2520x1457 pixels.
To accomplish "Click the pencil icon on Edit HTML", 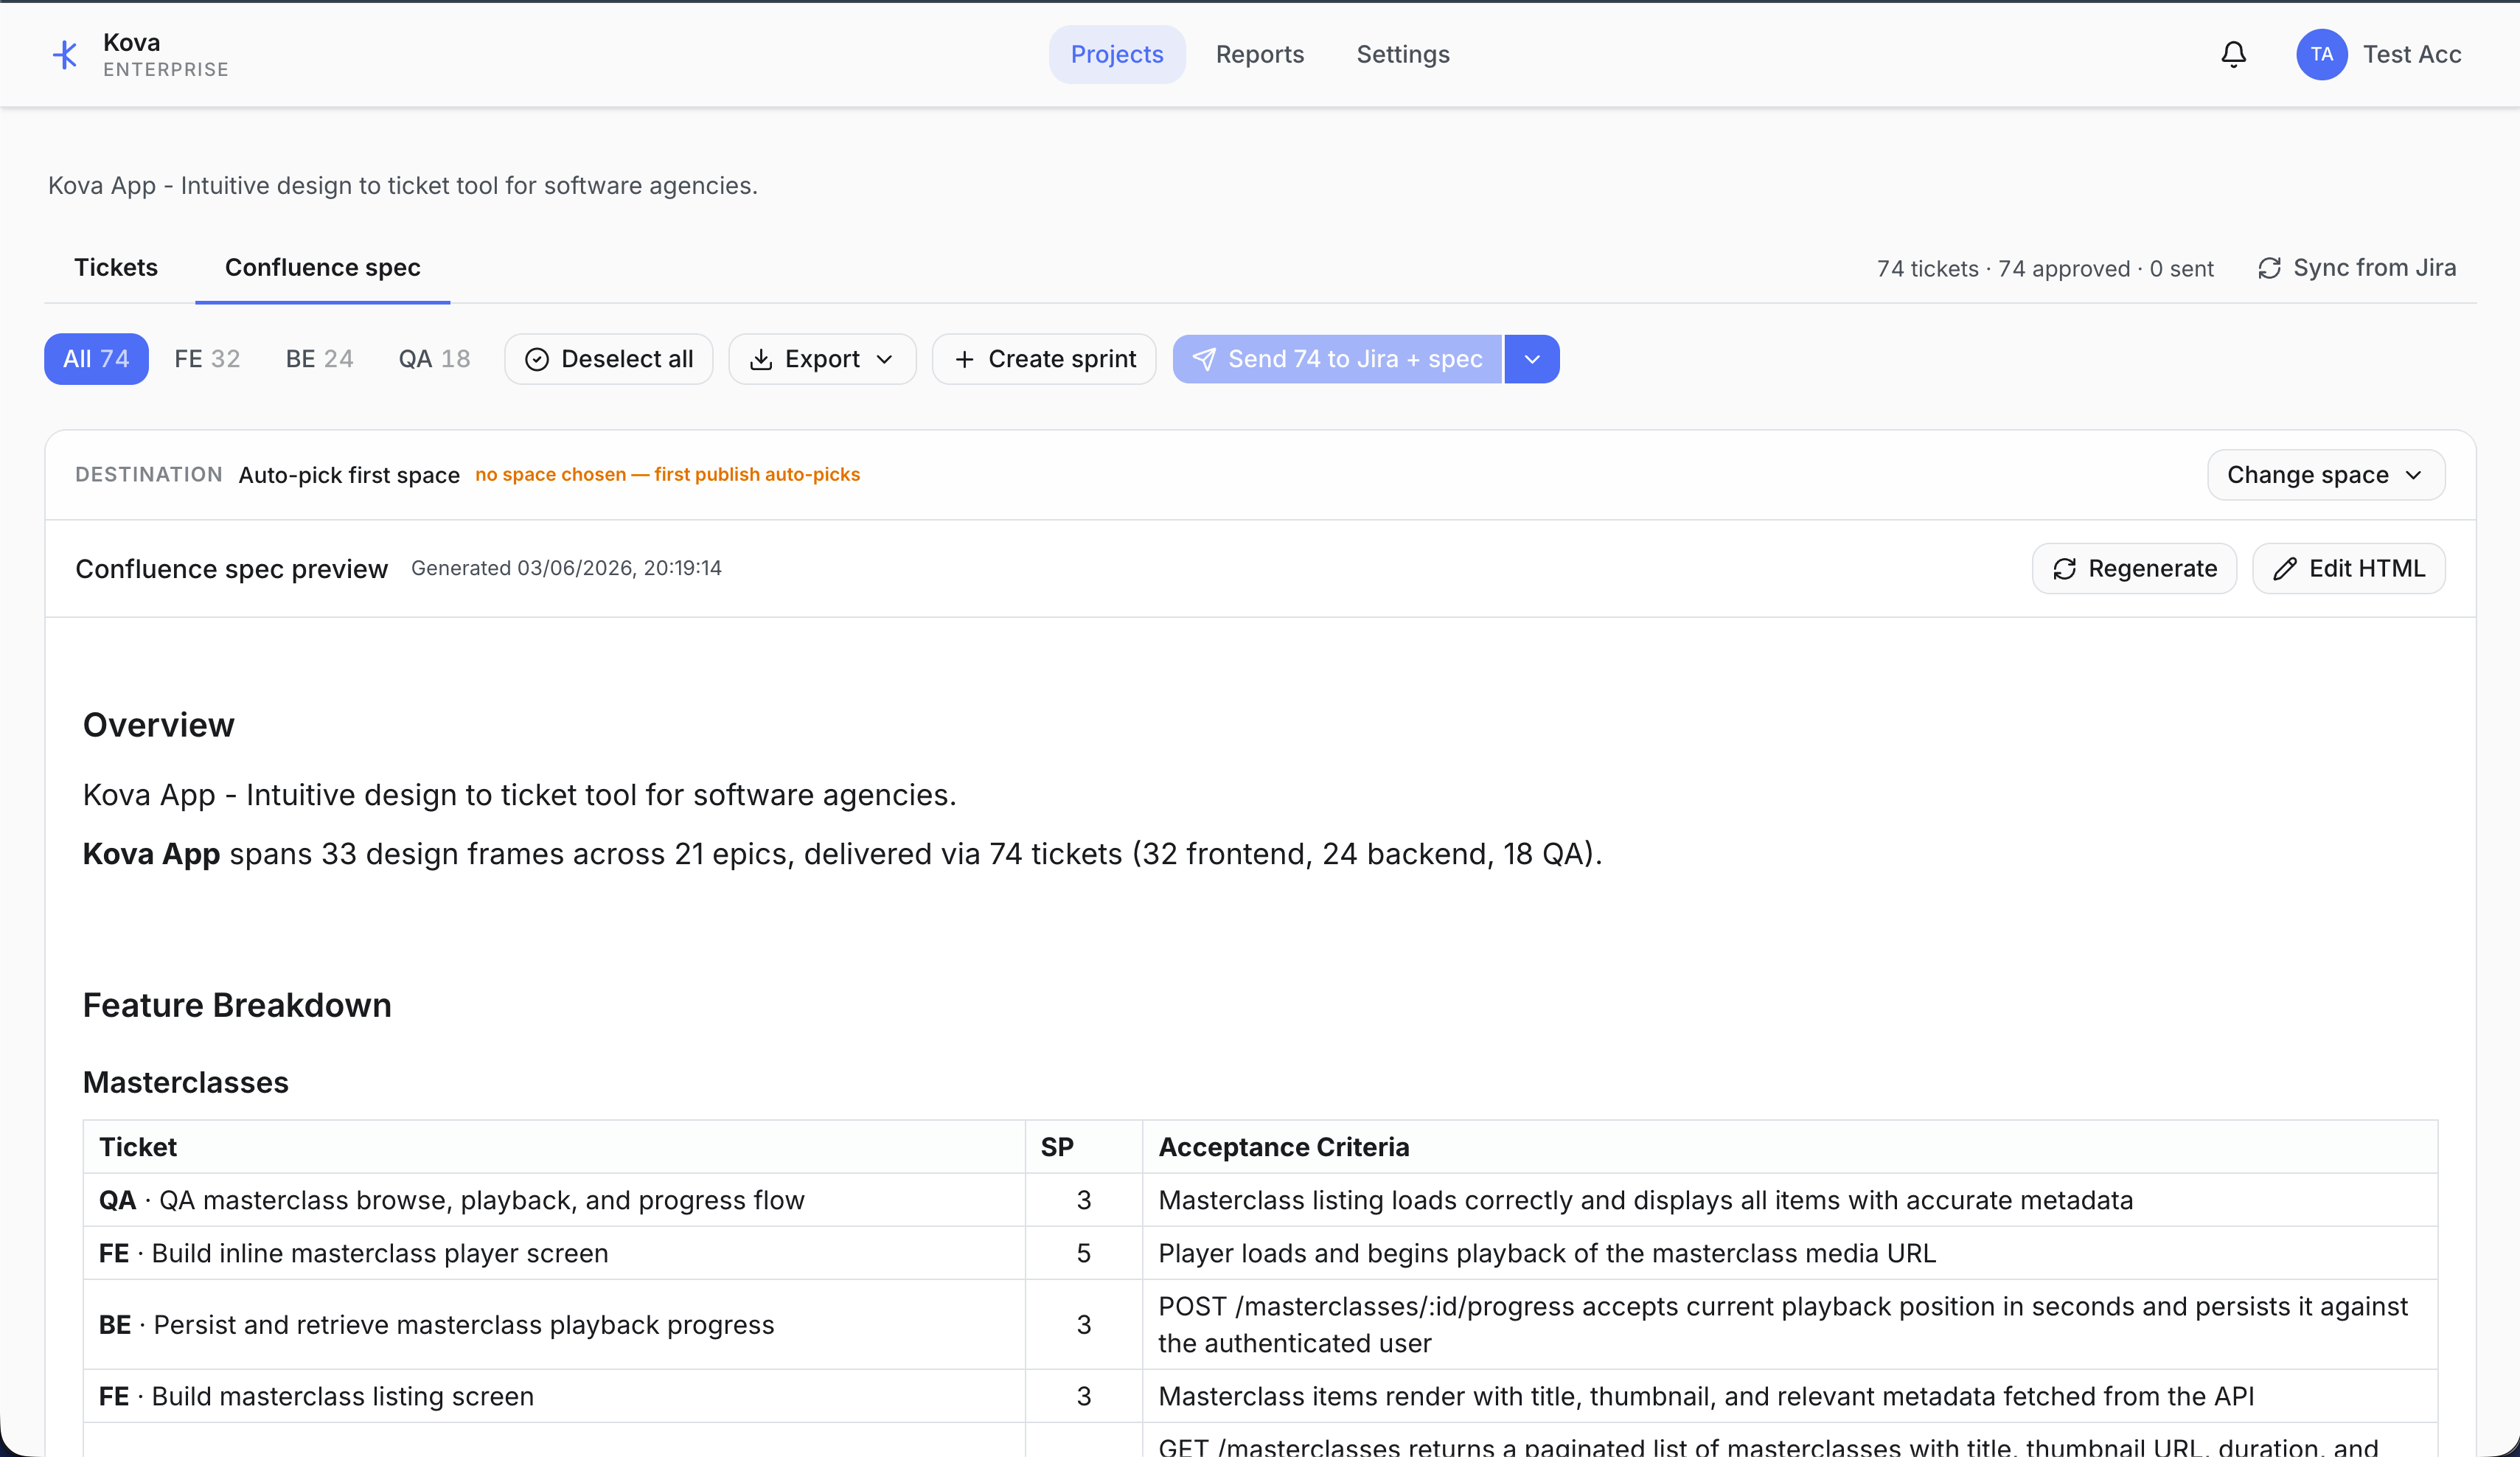I will (x=2285, y=569).
